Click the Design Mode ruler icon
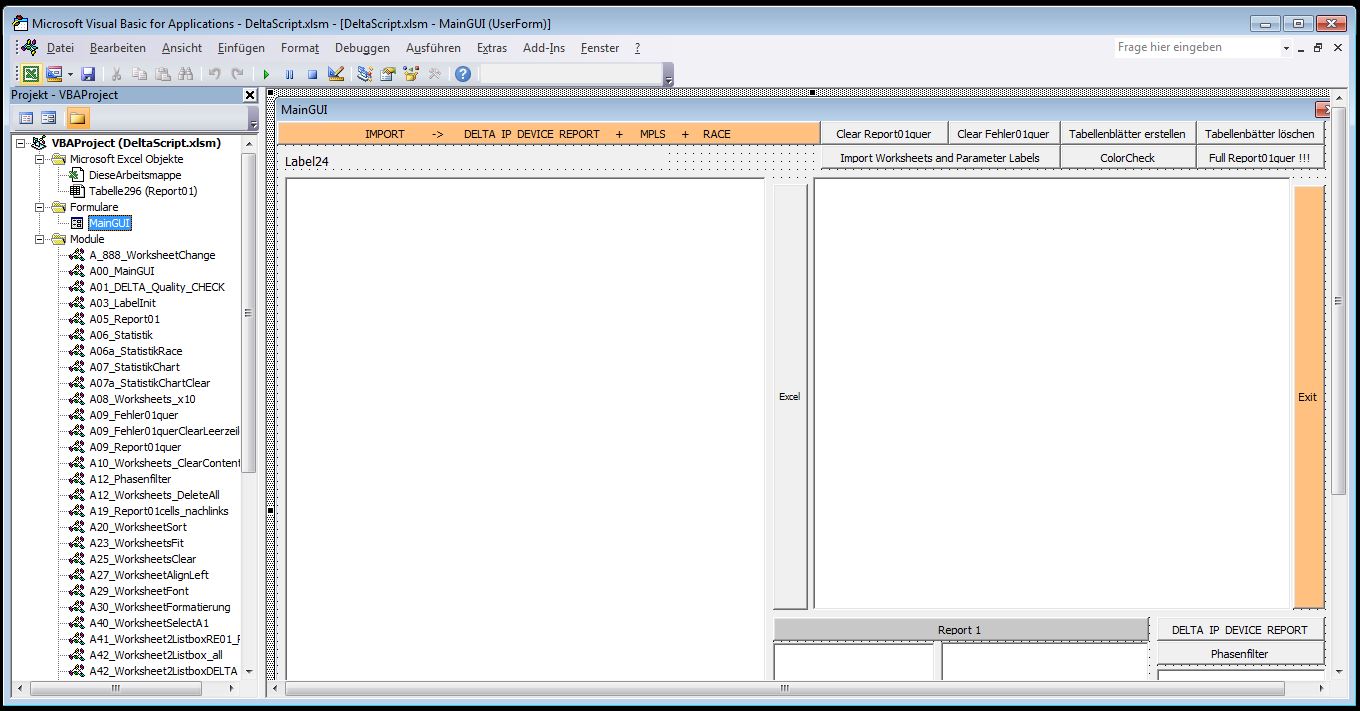Image resolution: width=1360 pixels, height=711 pixels. (336, 74)
